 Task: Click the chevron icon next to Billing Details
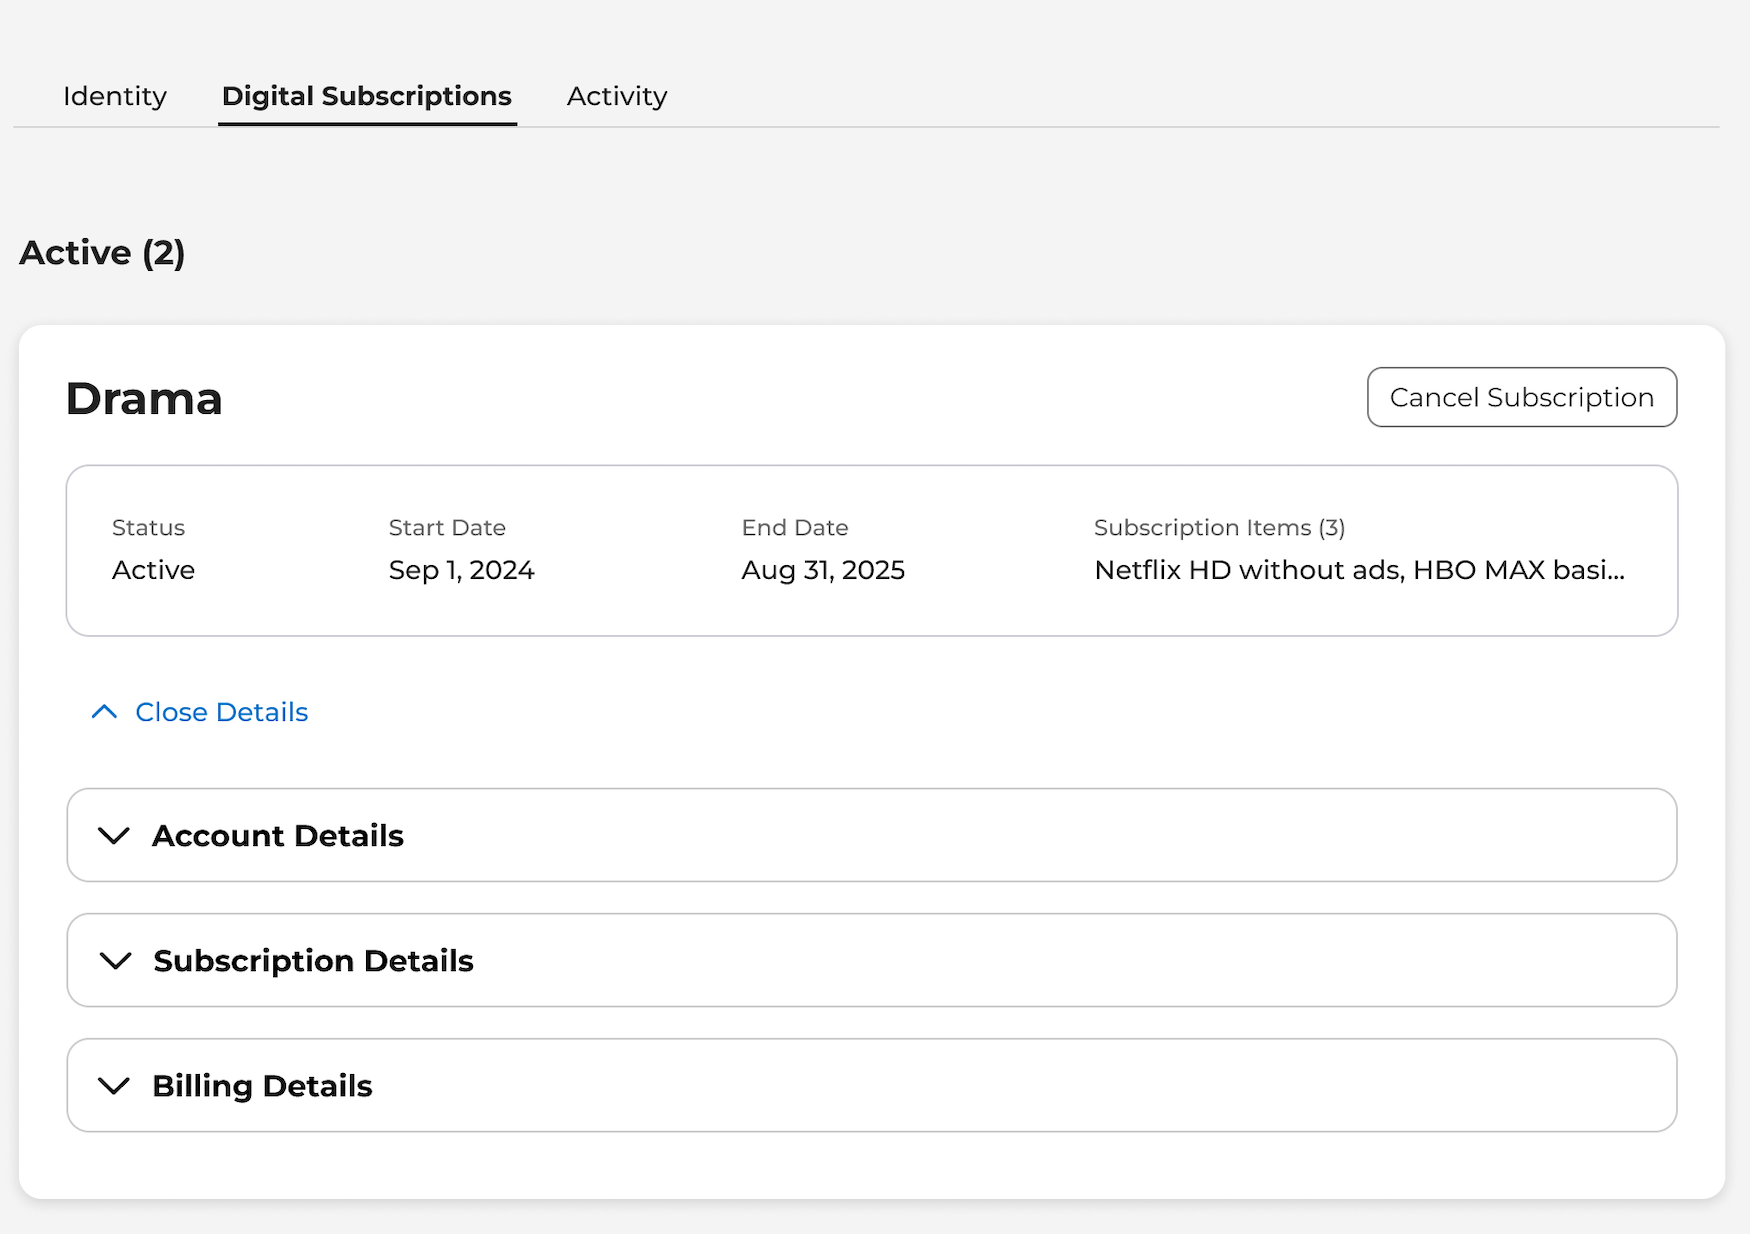(x=114, y=1086)
